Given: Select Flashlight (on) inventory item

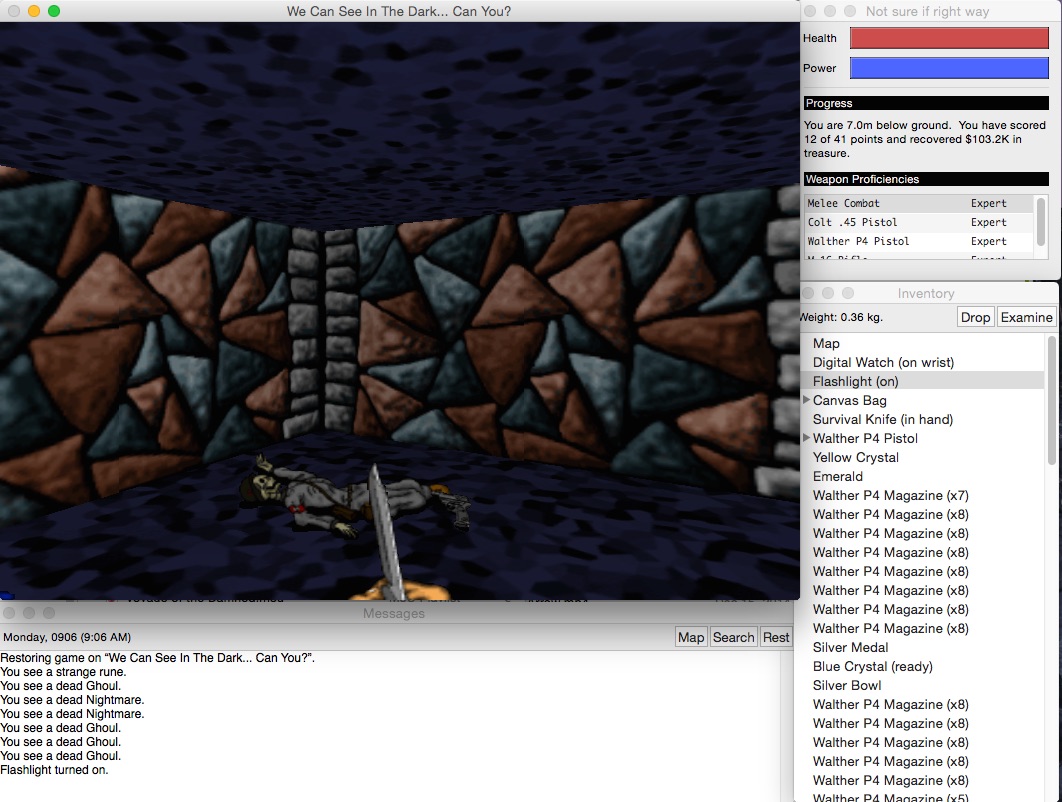Looking at the screenshot, I should (x=922, y=381).
